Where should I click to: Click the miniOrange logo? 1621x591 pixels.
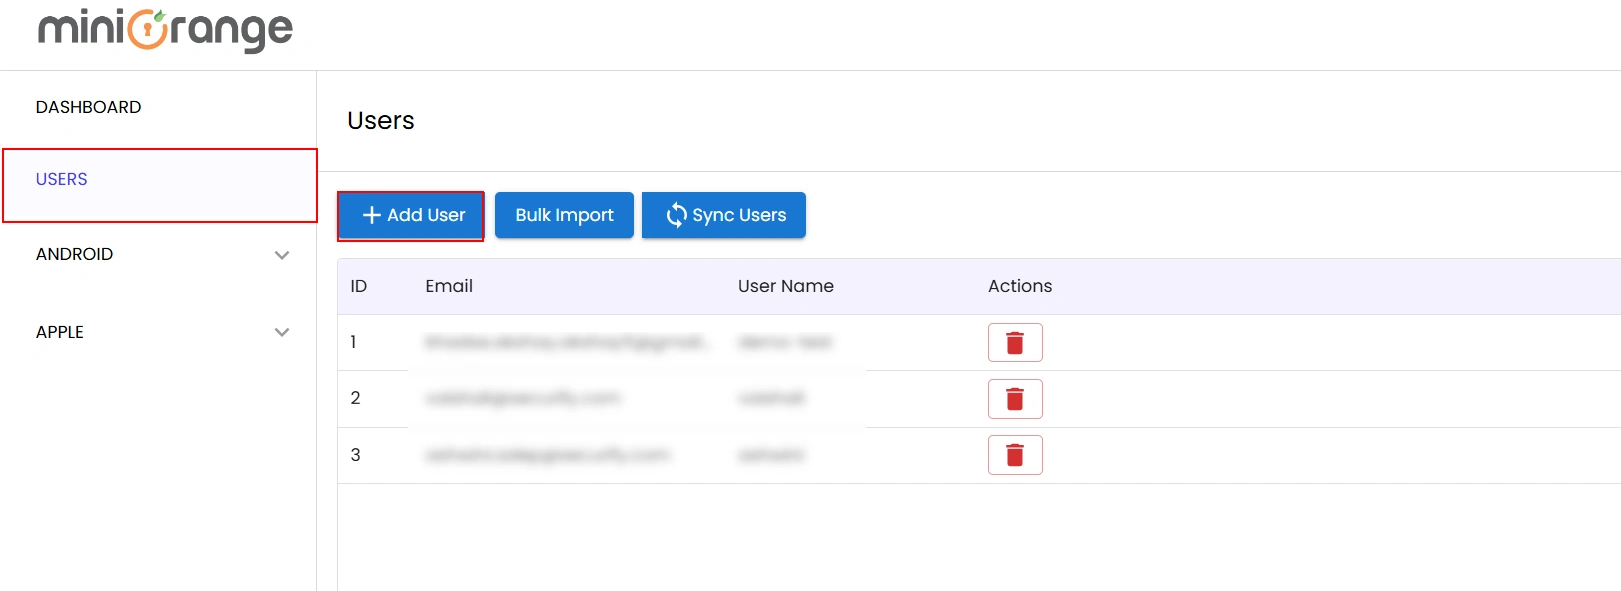pos(165,30)
